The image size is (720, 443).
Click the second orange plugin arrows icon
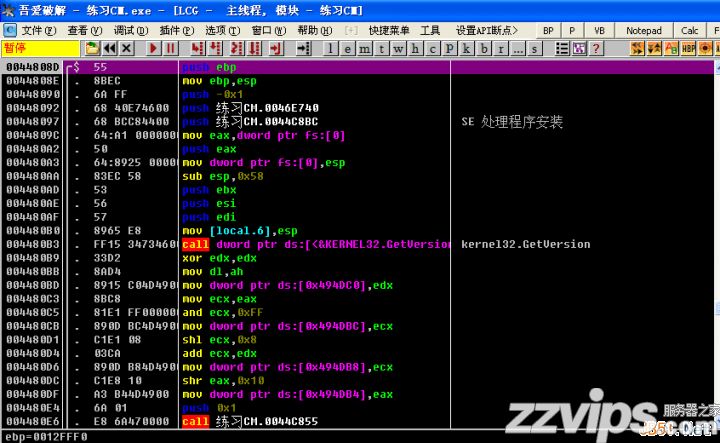pos(654,48)
